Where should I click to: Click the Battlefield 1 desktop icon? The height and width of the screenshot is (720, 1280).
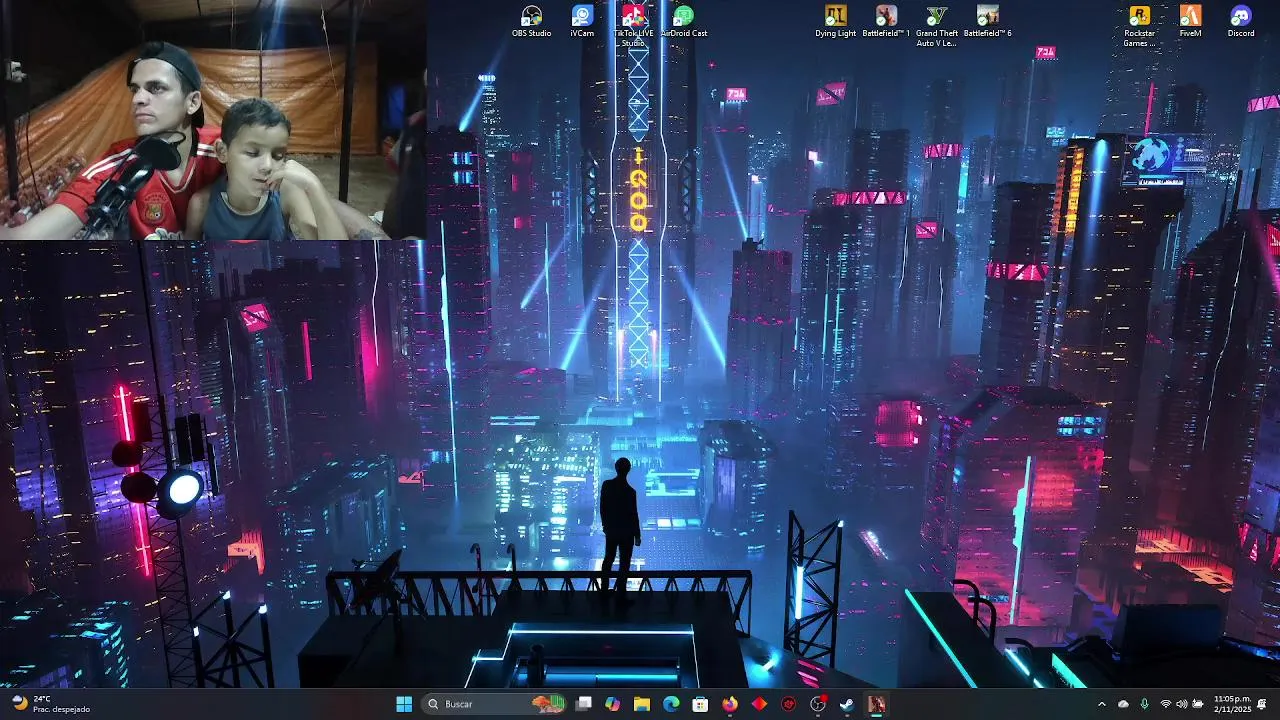[x=886, y=21]
